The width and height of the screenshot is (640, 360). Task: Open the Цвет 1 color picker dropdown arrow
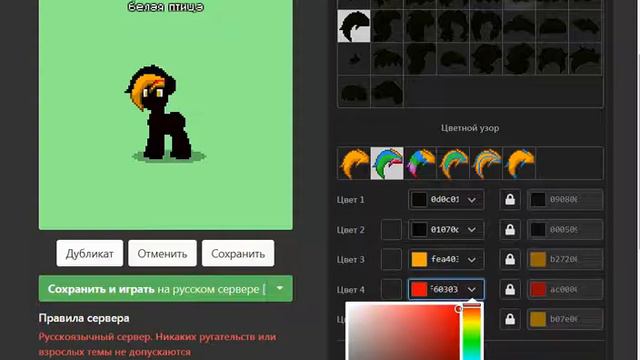pyautogui.click(x=471, y=200)
